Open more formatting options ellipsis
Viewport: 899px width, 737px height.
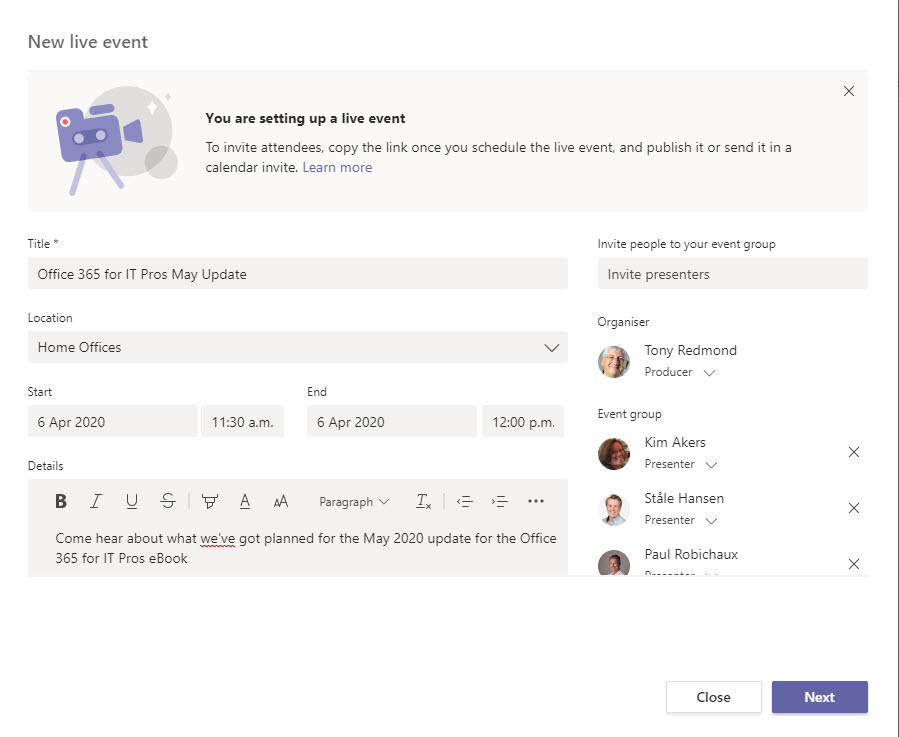pos(536,501)
